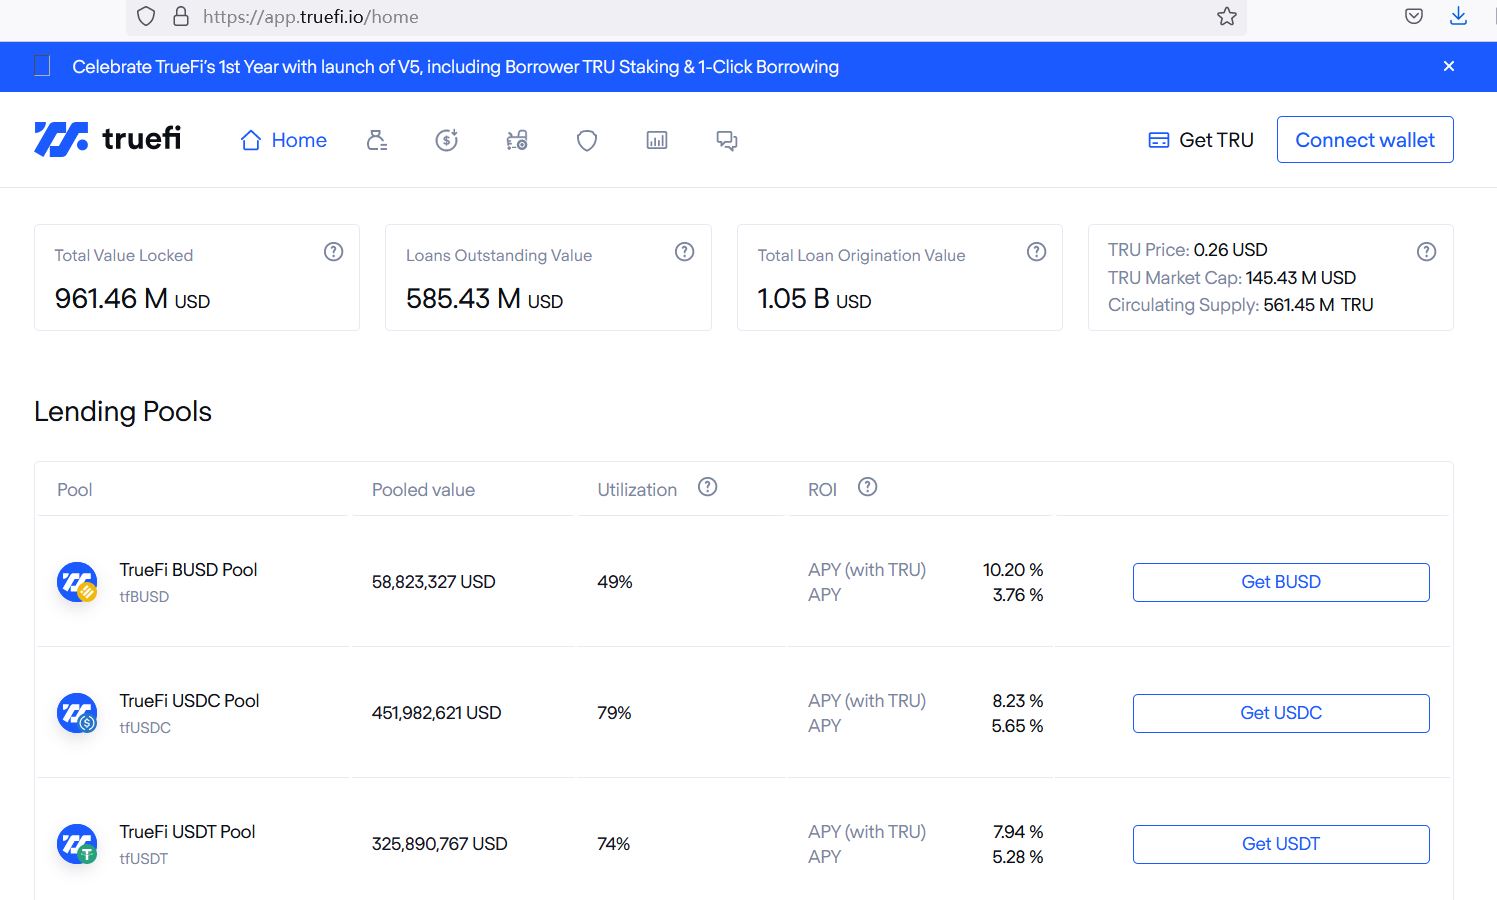Show Loans Outstanding Value help tooltip

[x=685, y=252]
